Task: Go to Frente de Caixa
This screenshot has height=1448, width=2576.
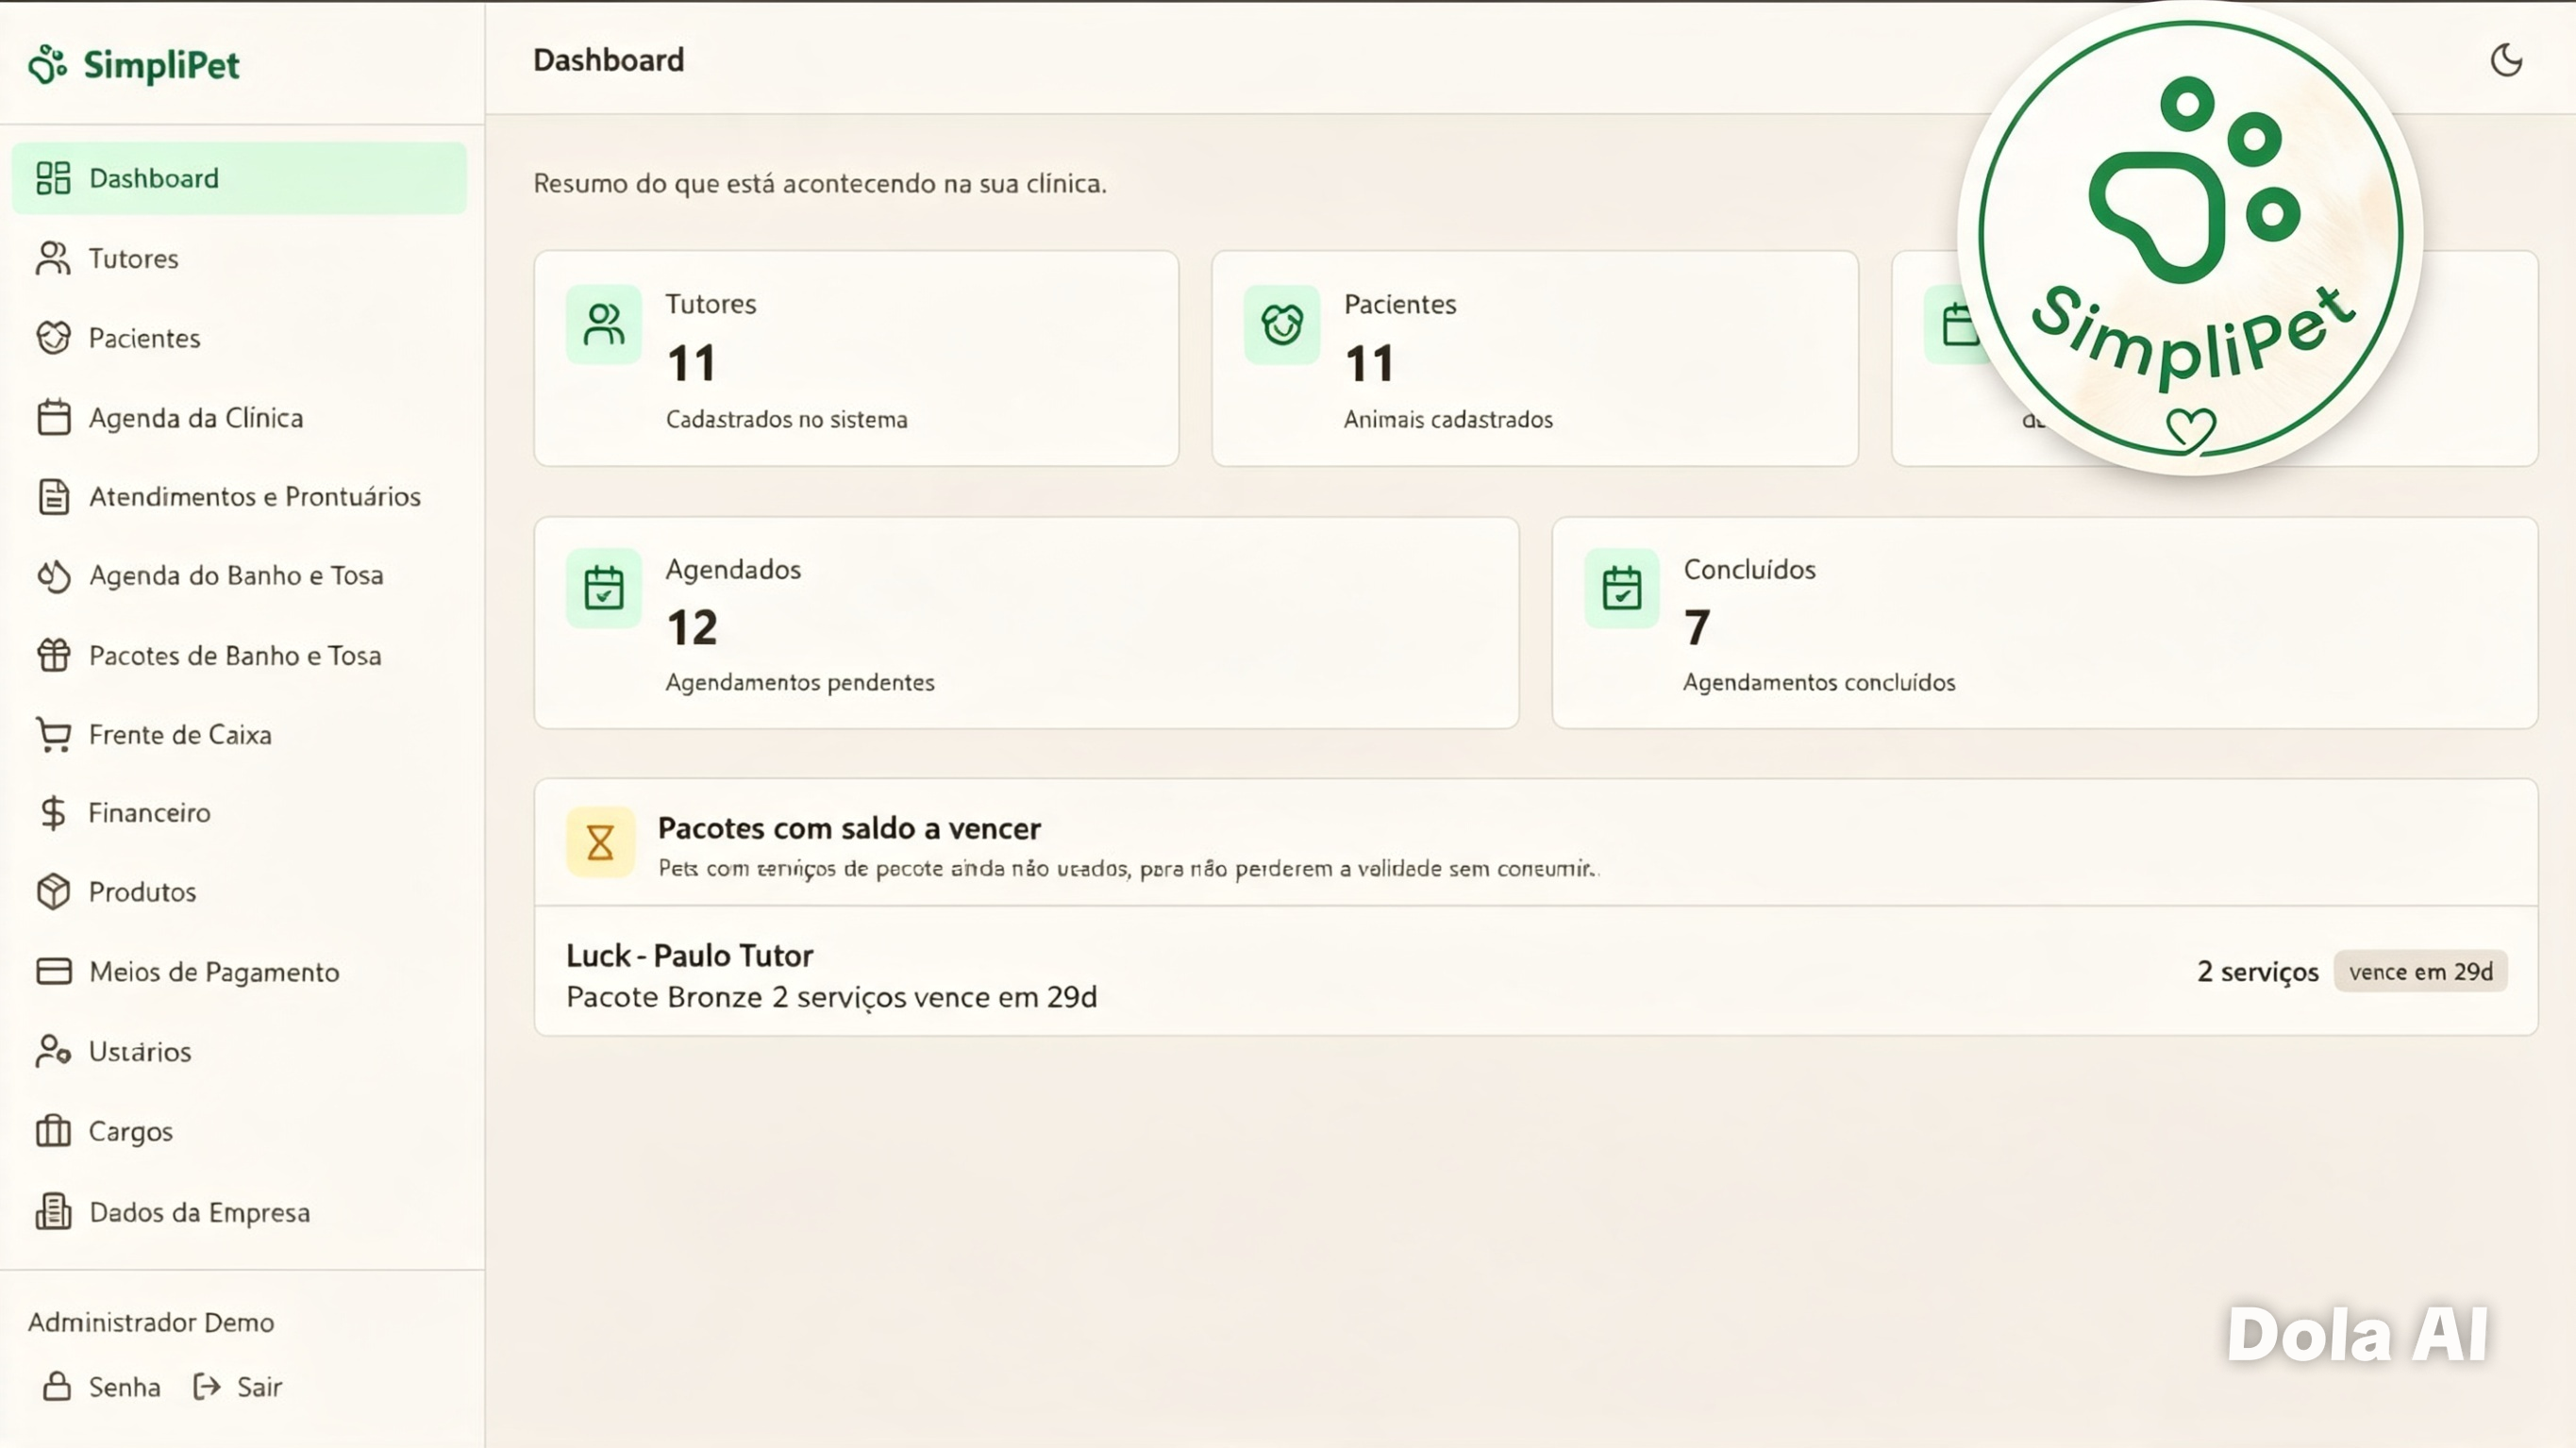Action: coord(239,734)
